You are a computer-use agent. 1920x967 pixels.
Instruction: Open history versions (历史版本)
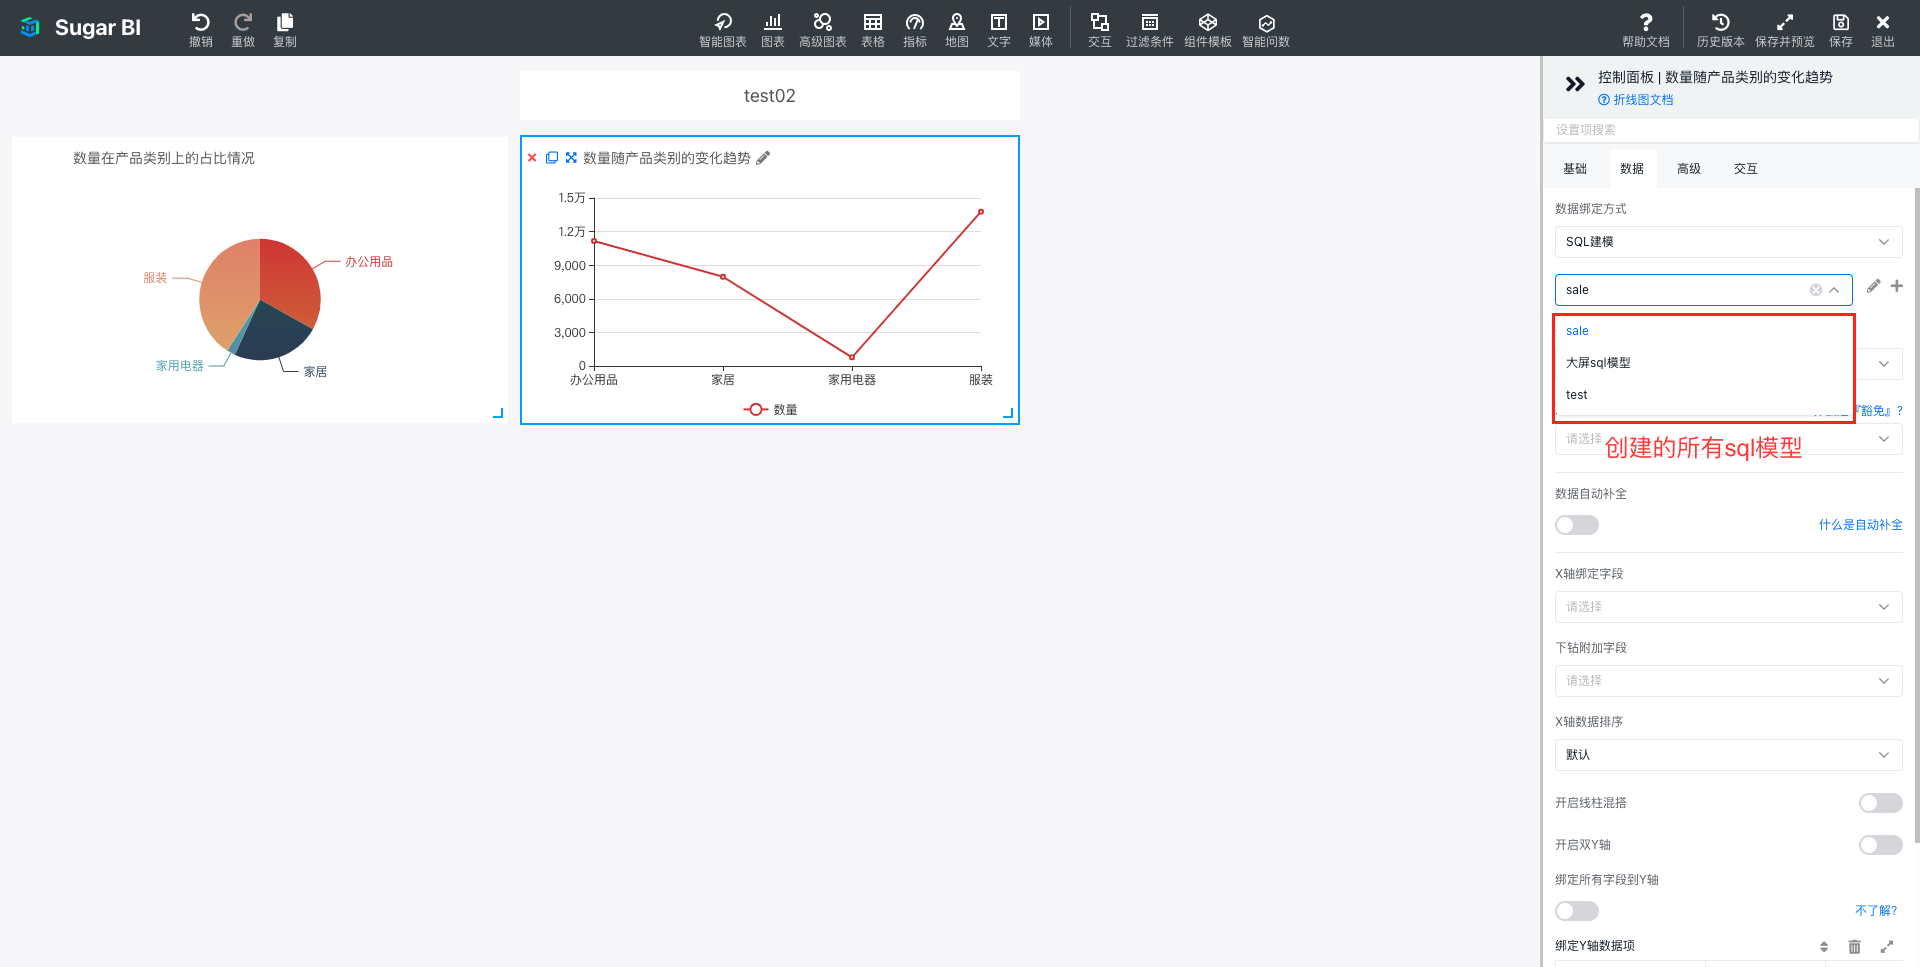pos(1720,29)
